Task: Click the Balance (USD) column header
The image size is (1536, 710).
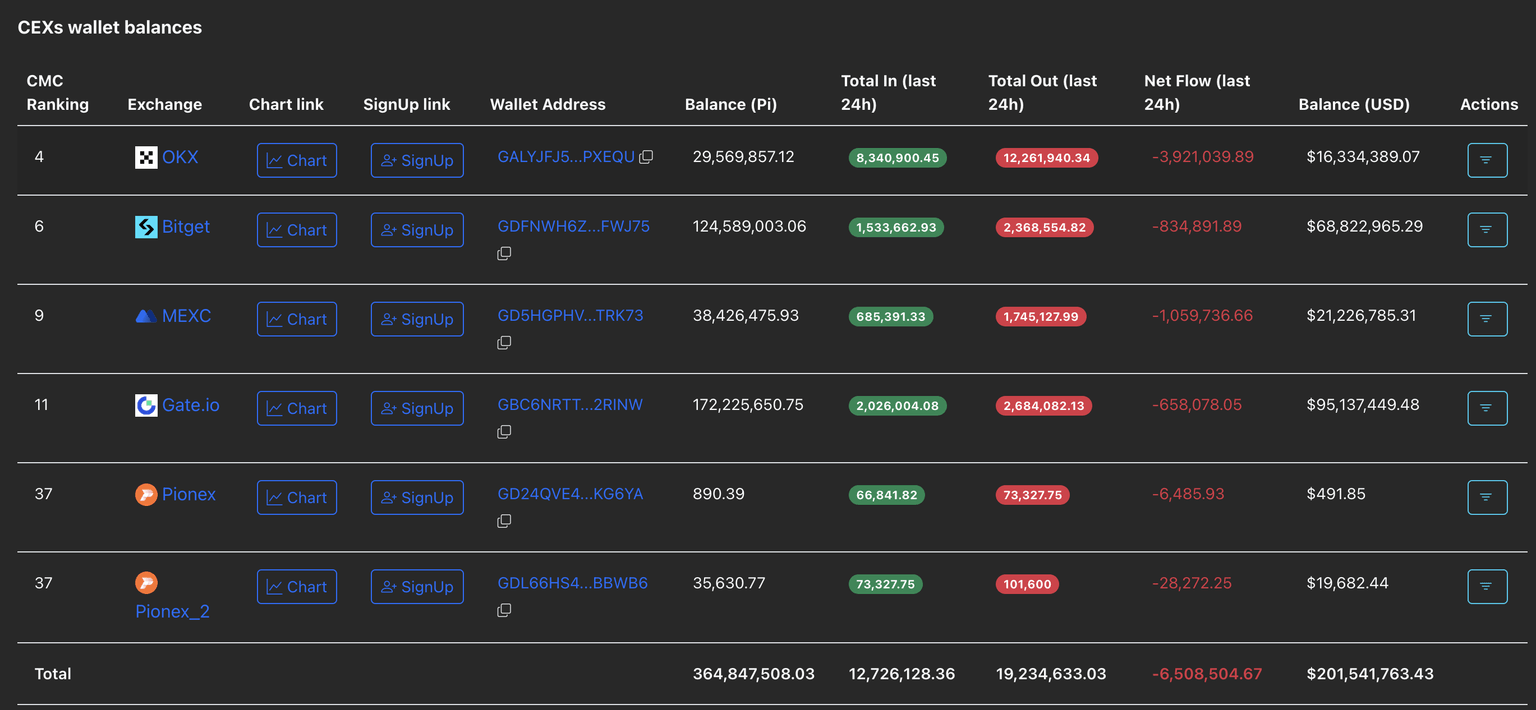Action: pos(1353,104)
